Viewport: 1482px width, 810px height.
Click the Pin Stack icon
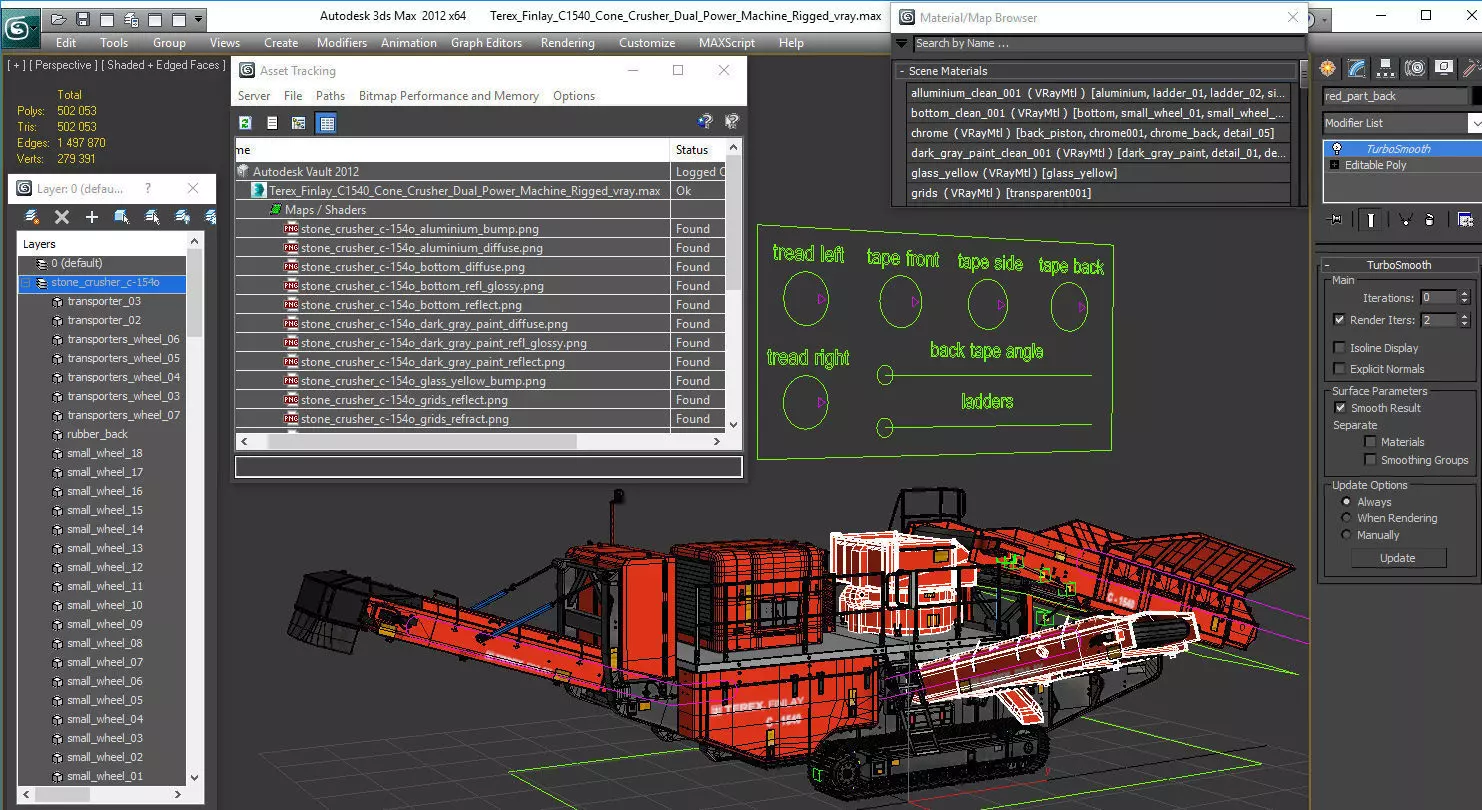pyautogui.click(x=1334, y=220)
